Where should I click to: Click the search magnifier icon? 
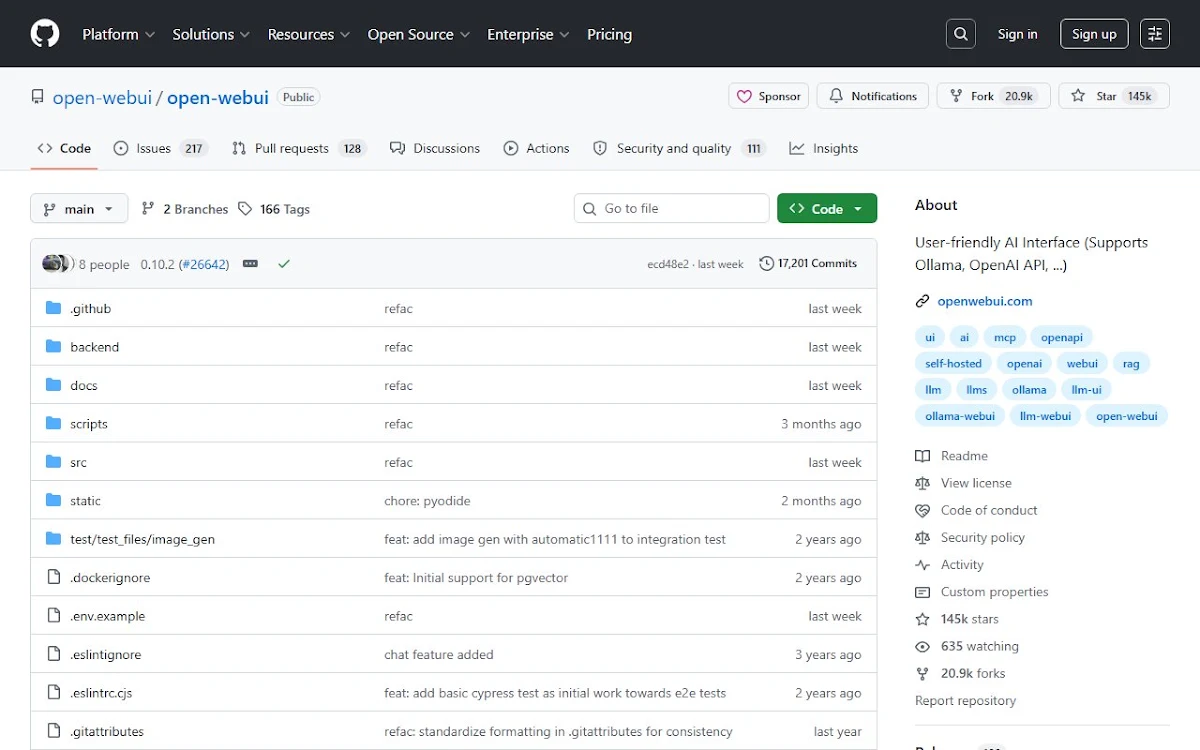tap(961, 34)
